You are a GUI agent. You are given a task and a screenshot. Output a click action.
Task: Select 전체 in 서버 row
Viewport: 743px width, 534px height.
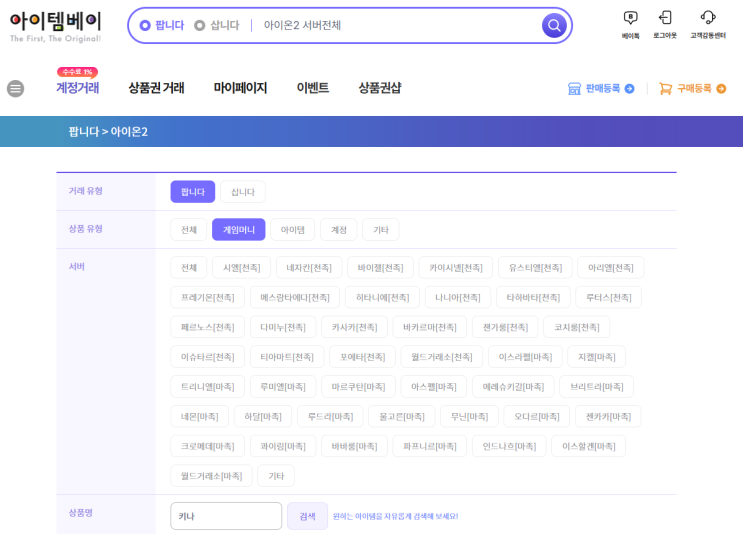189,268
